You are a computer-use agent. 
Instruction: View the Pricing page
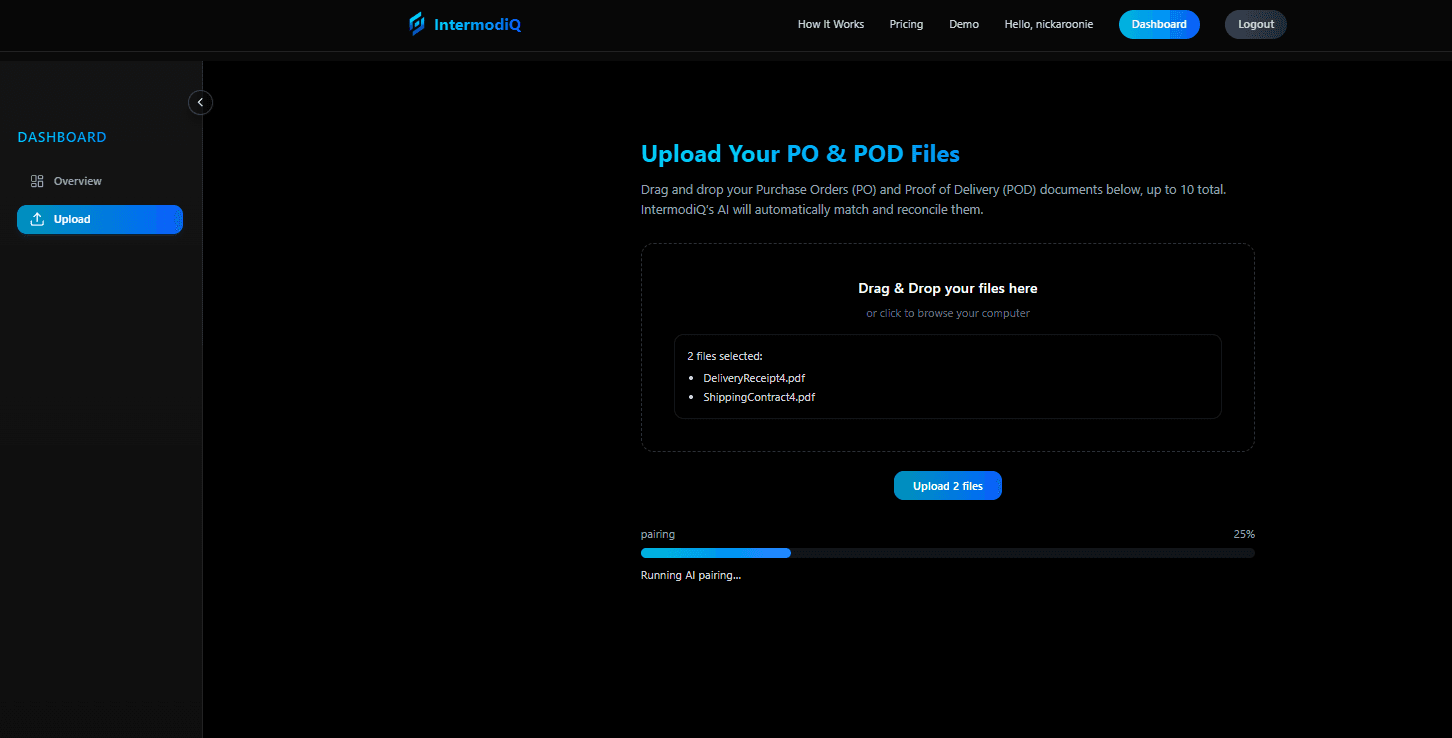coord(906,23)
